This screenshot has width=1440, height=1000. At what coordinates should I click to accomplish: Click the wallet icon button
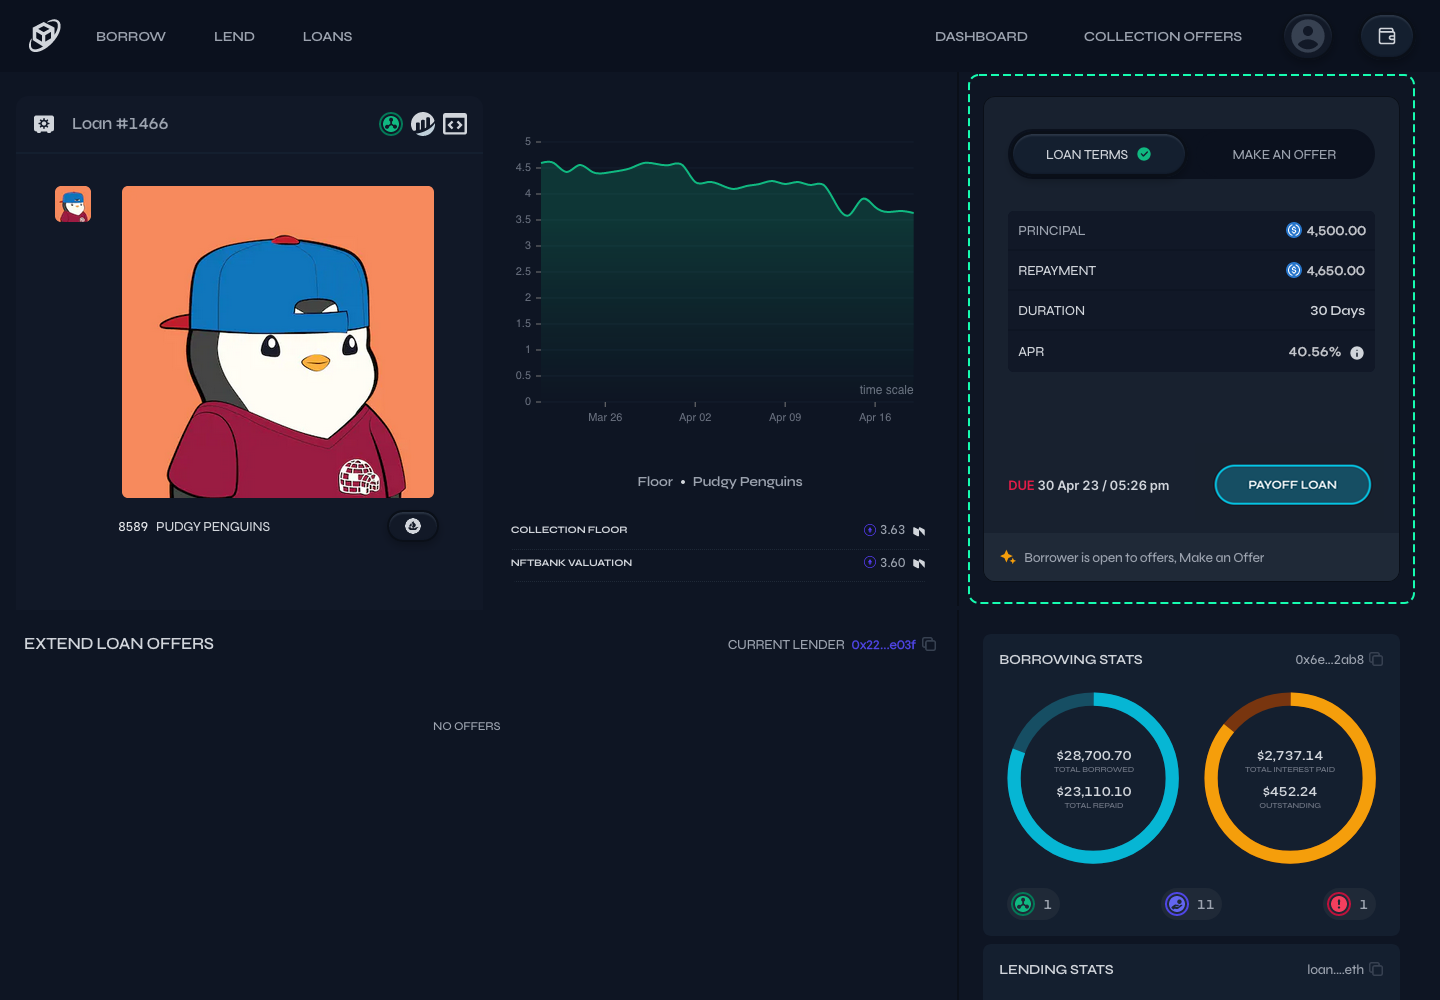click(x=1387, y=36)
